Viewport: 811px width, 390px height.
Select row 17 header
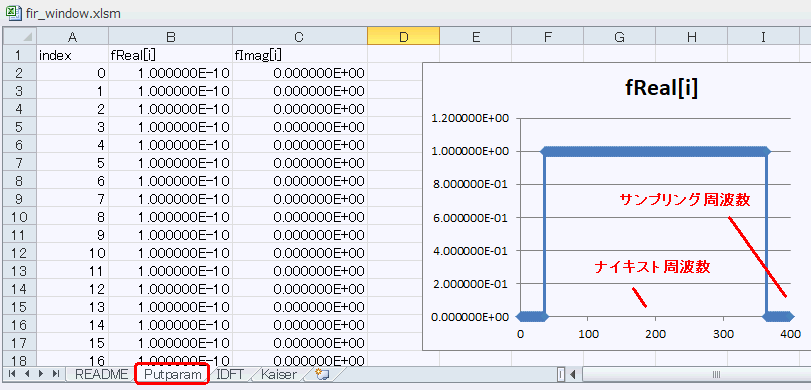(x=19, y=341)
